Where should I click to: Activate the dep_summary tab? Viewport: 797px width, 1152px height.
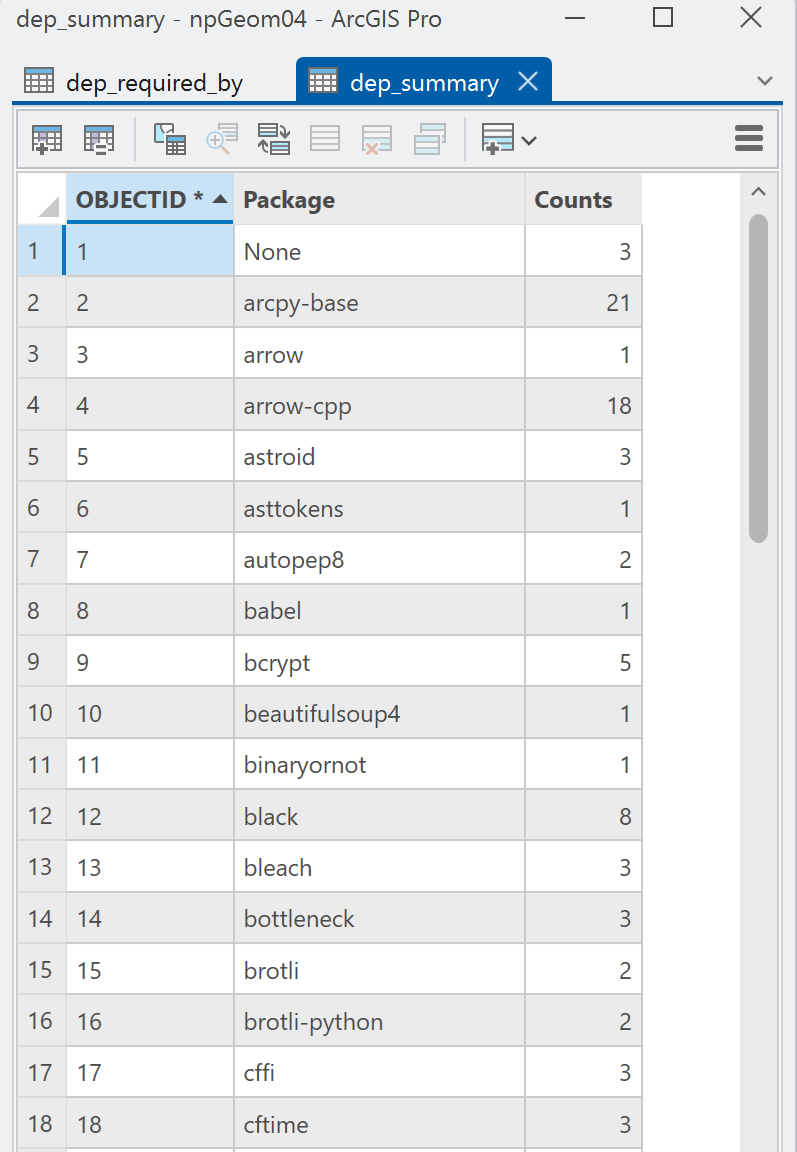425,83
